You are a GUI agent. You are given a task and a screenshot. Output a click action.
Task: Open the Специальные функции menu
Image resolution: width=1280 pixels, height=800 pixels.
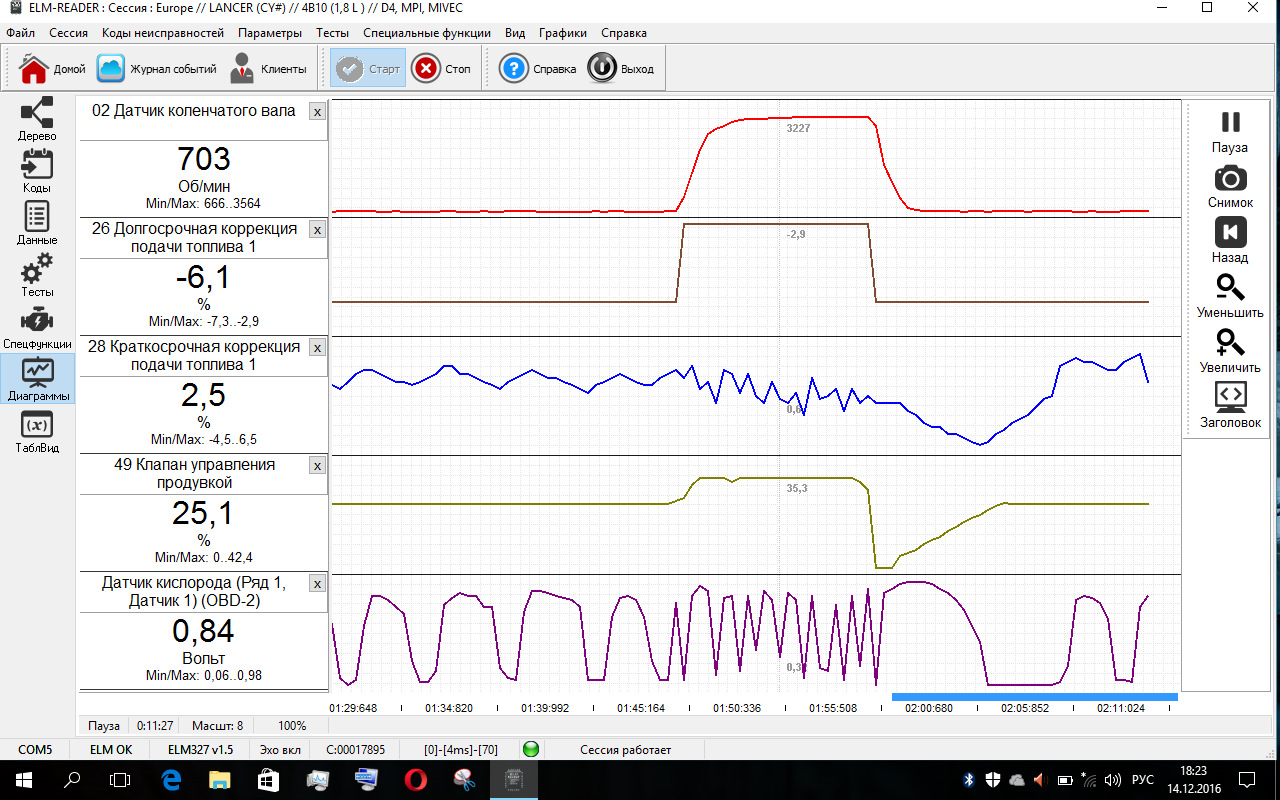427,32
